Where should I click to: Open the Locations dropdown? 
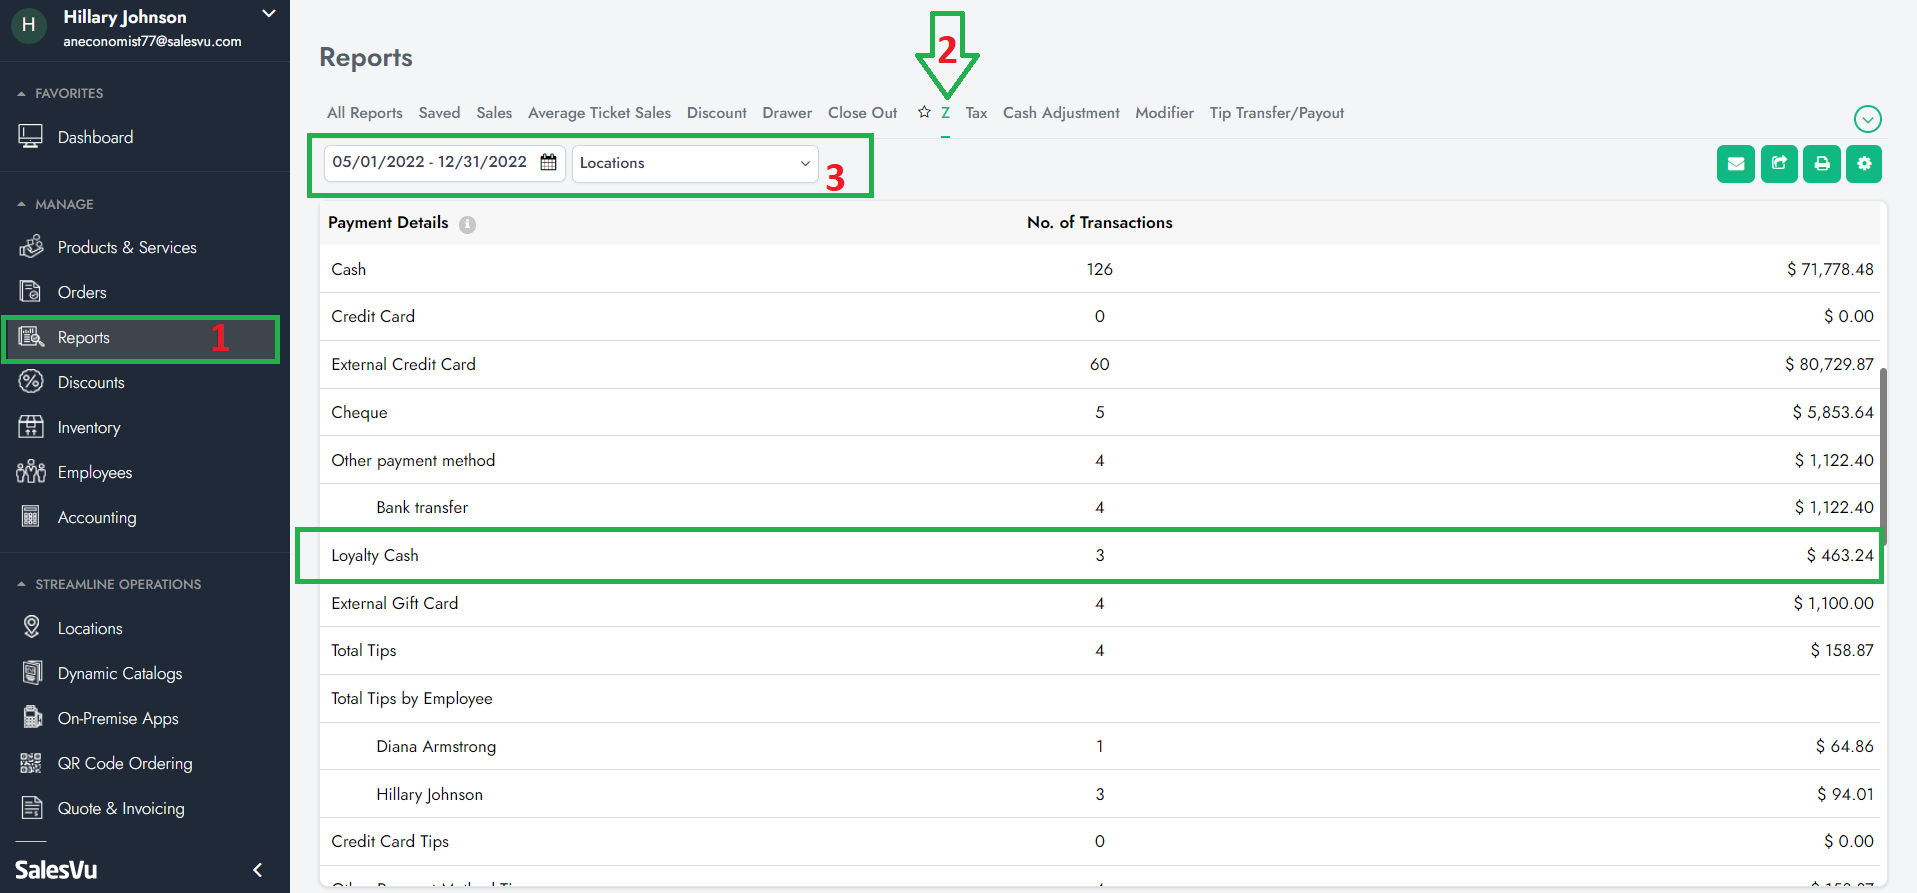click(694, 163)
